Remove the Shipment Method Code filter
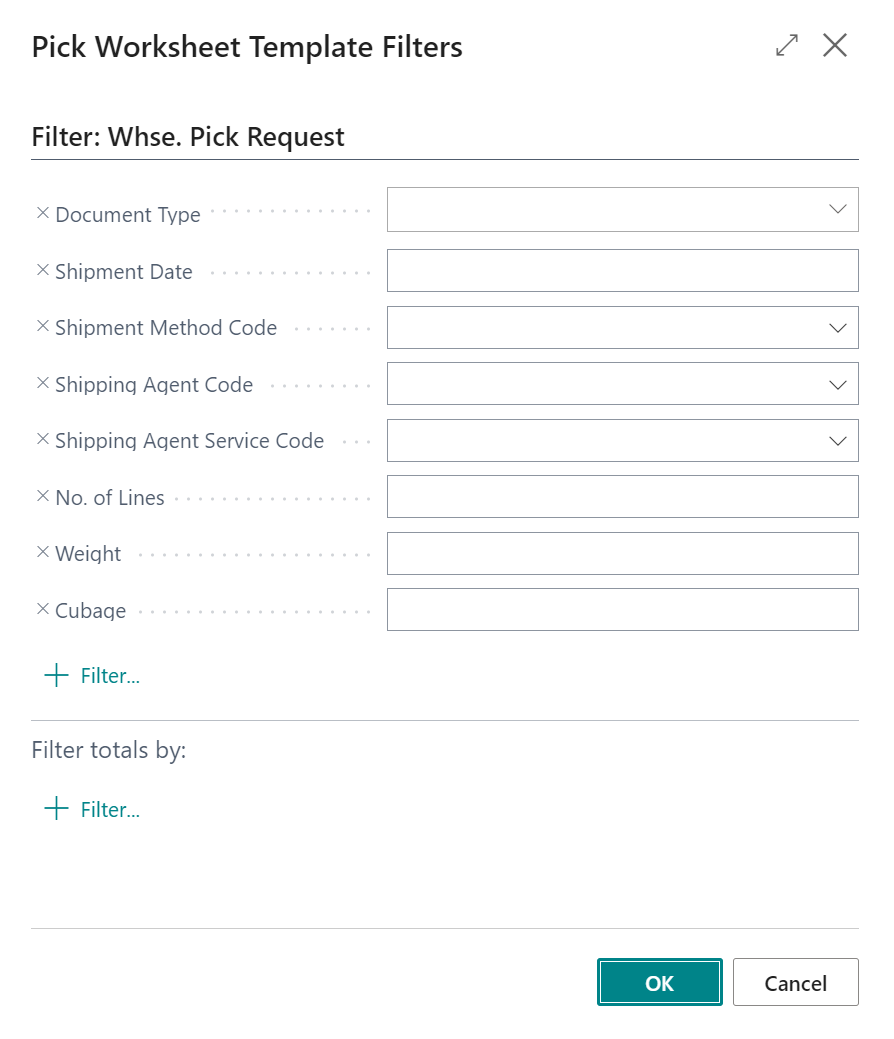Image resolution: width=894 pixels, height=1039 pixels. pos(42,327)
